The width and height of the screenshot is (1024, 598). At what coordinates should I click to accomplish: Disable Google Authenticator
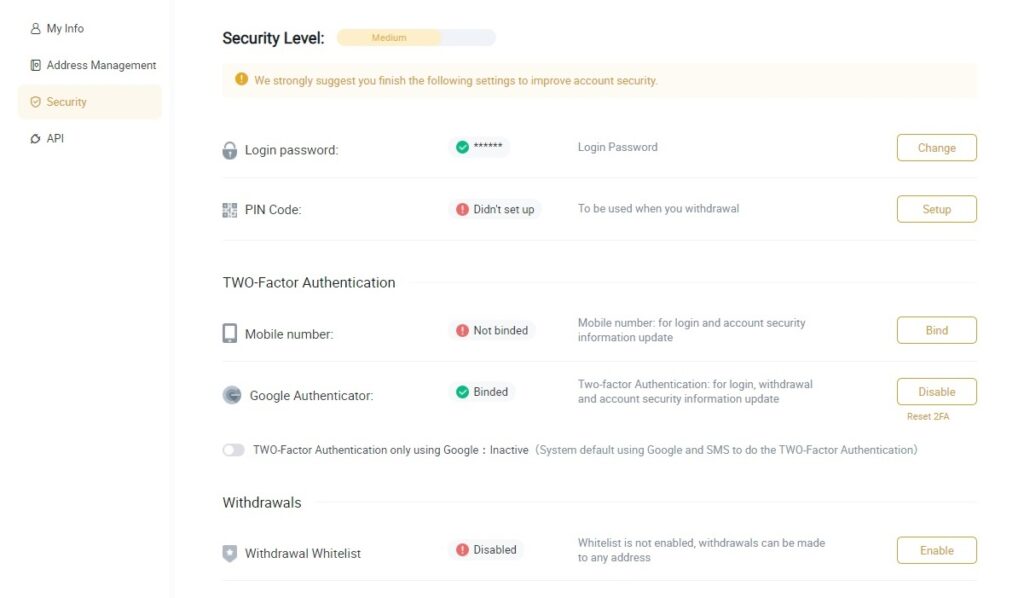(x=936, y=392)
